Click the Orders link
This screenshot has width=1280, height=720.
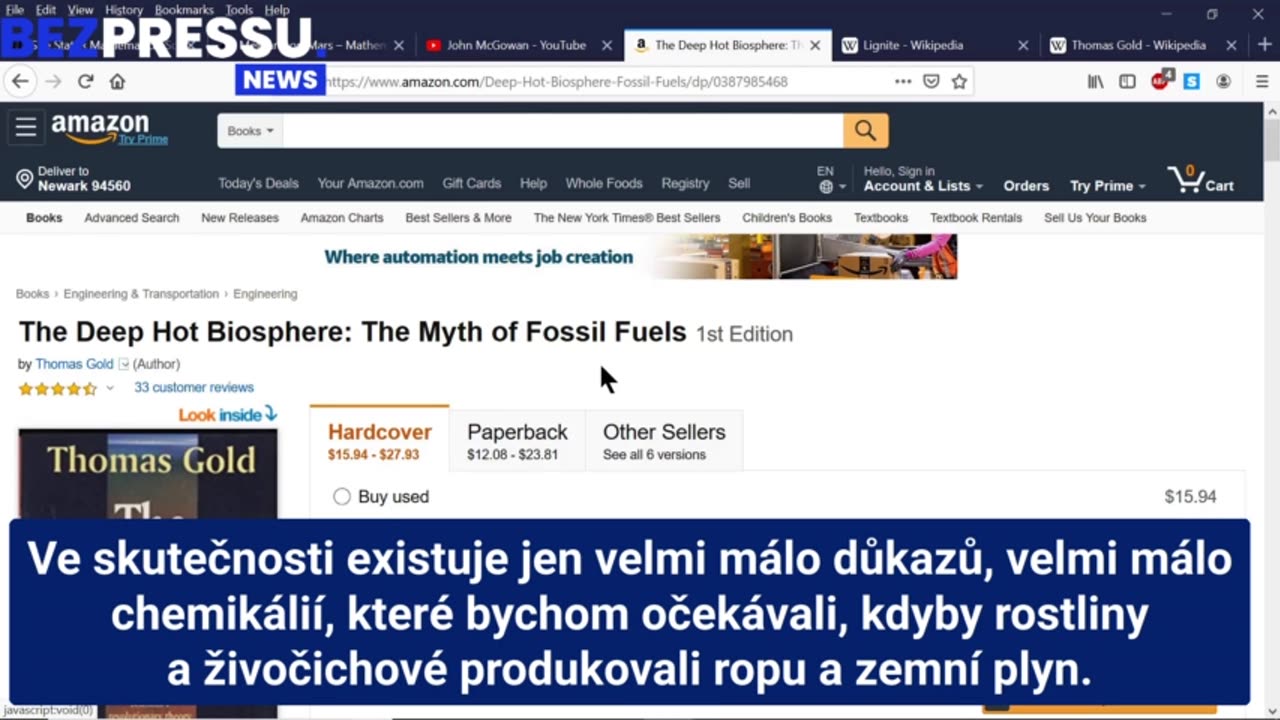pos(1026,186)
